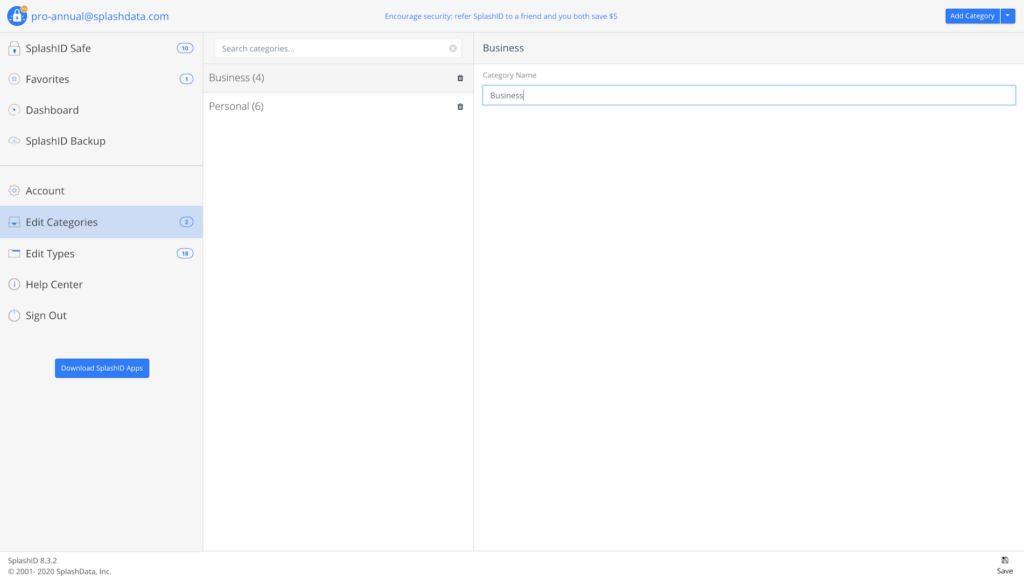Open Account settings gear icon
The width and height of the screenshot is (1024, 581).
point(15,191)
